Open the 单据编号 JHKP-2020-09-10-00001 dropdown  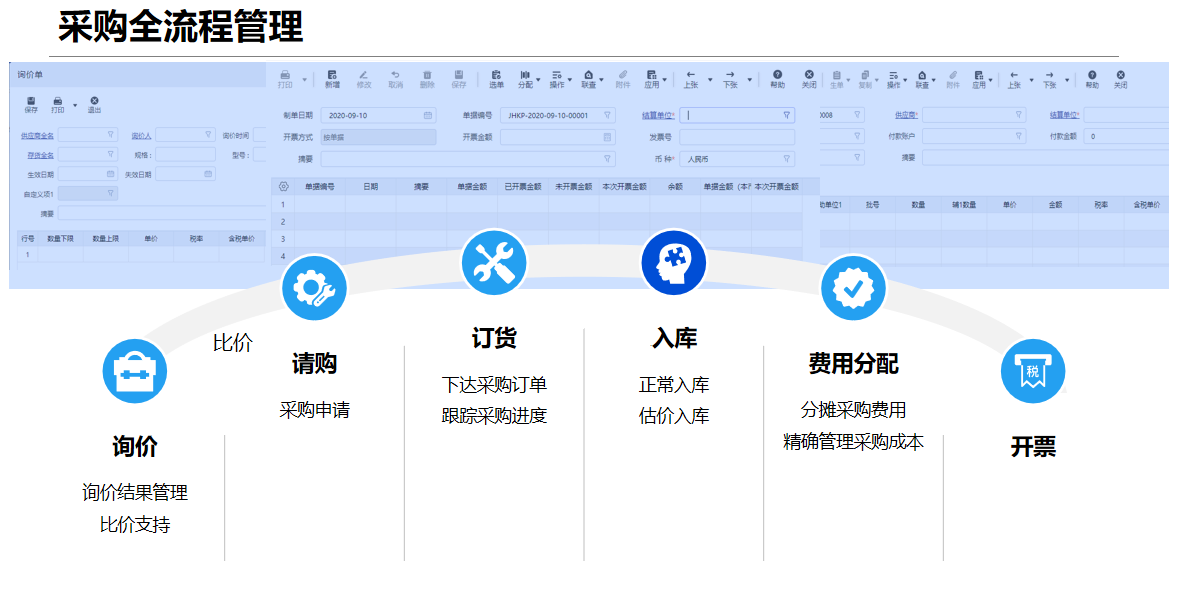click(x=608, y=116)
